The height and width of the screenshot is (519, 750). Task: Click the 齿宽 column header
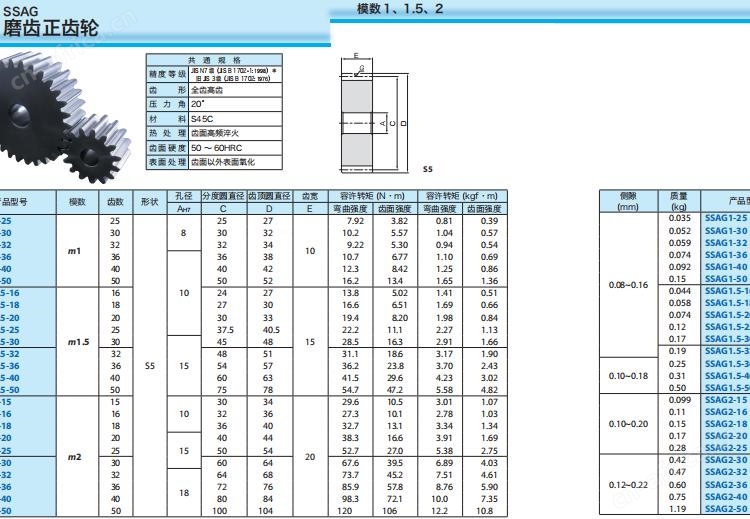pyautogui.click(x=310, y=196)
